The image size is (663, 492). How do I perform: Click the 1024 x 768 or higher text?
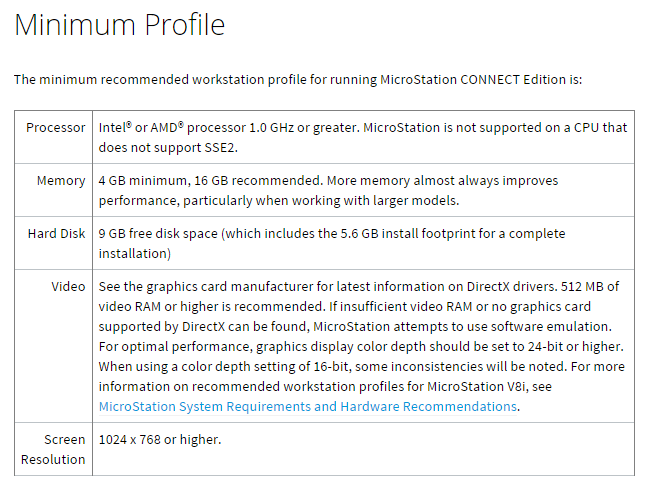(159, 439)
